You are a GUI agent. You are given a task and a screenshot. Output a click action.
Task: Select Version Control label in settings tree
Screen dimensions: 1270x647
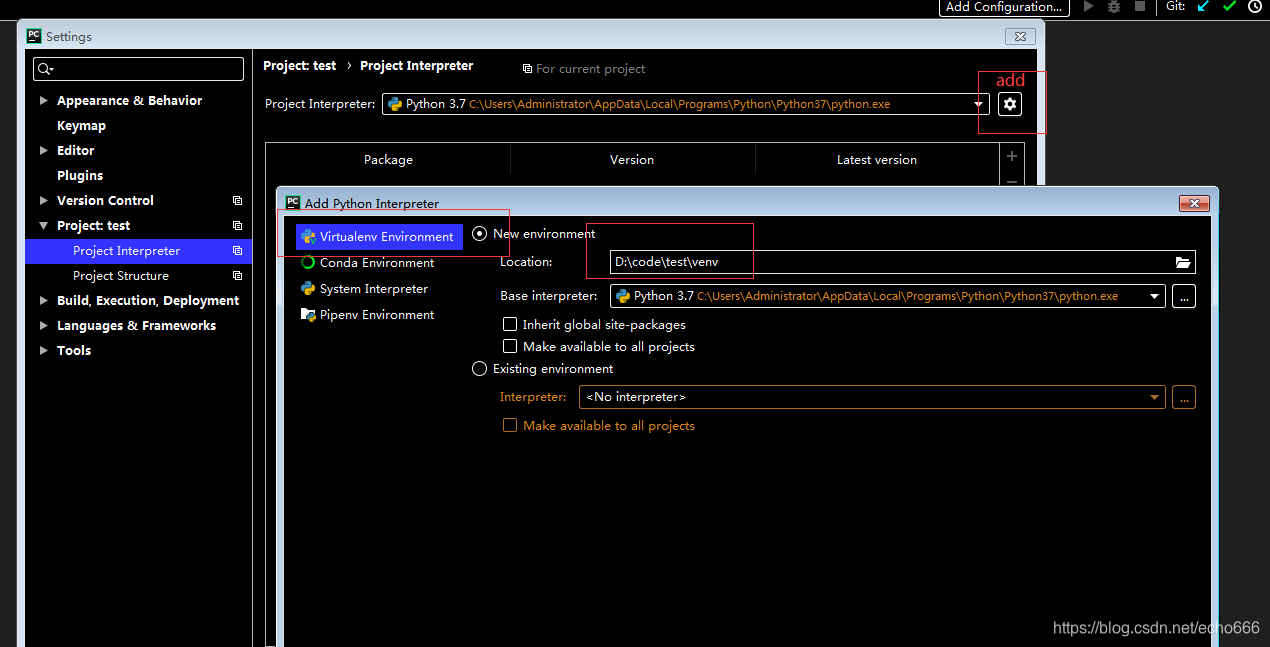(105, 200)
